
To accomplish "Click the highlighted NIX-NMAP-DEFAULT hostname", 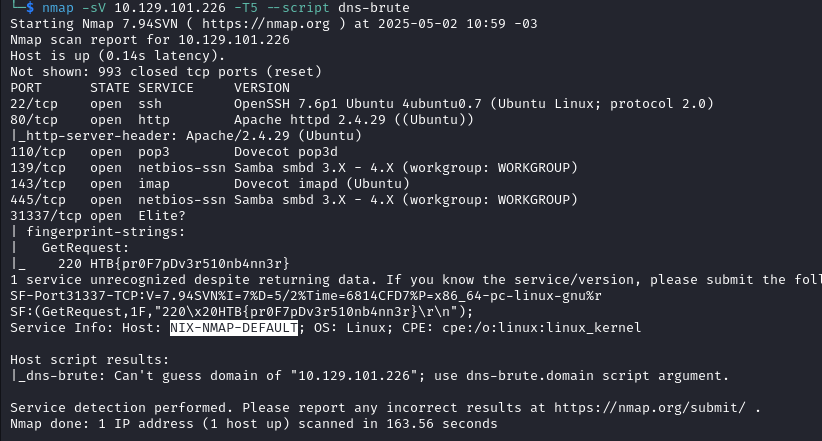I will click(x=234, y=328).
